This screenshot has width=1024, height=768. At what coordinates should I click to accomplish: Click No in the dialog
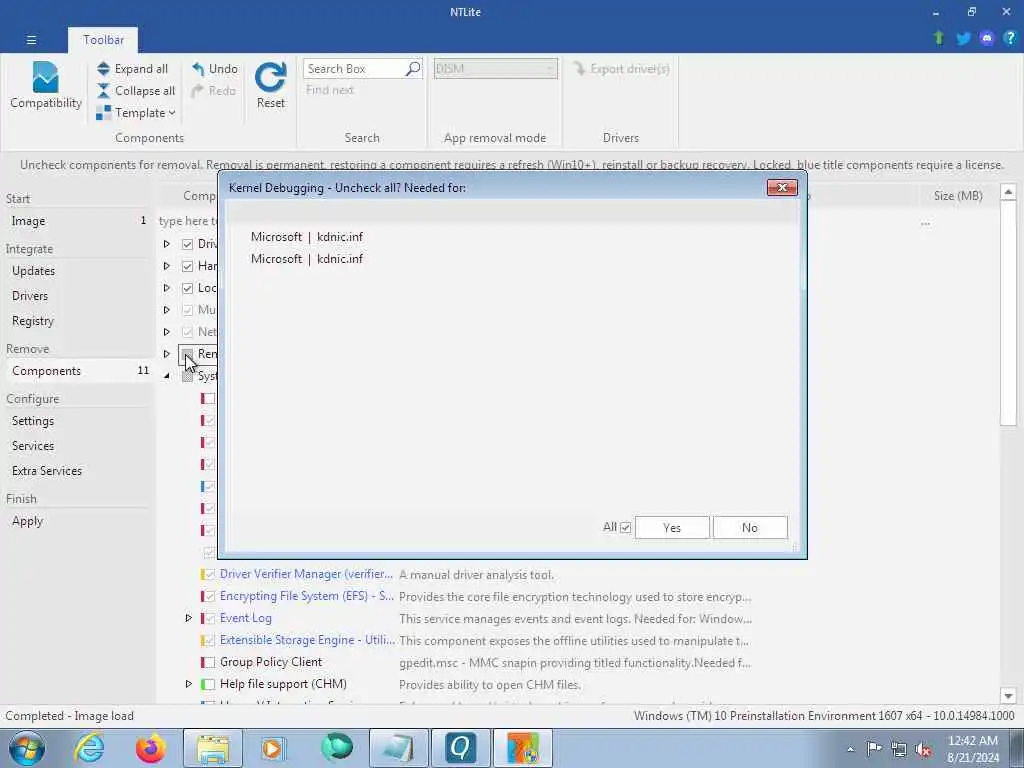click(x=750, y=528)
